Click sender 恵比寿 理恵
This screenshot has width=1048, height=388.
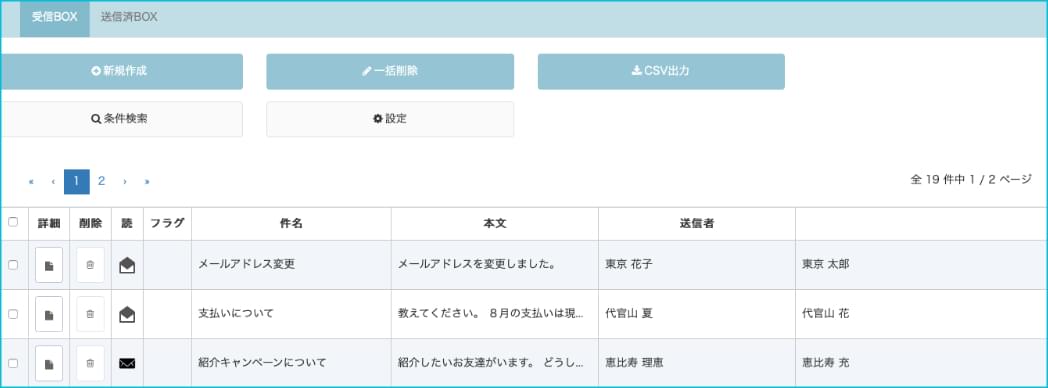click(634, 363)
